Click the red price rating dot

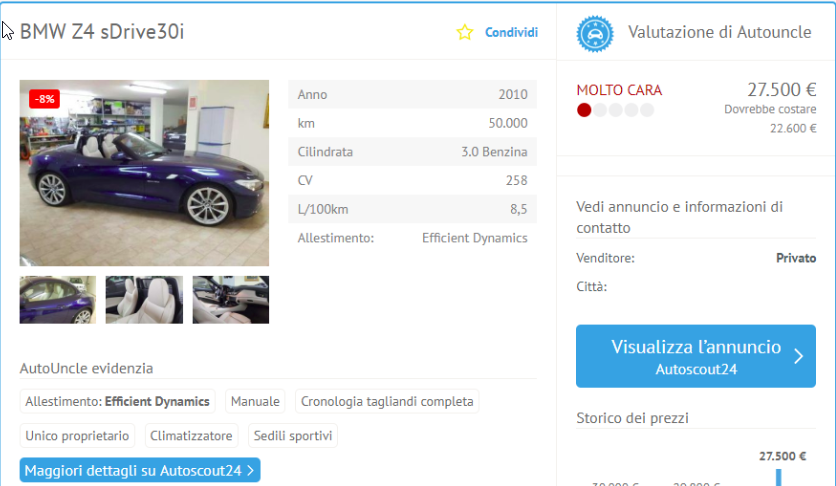point(584,110)
